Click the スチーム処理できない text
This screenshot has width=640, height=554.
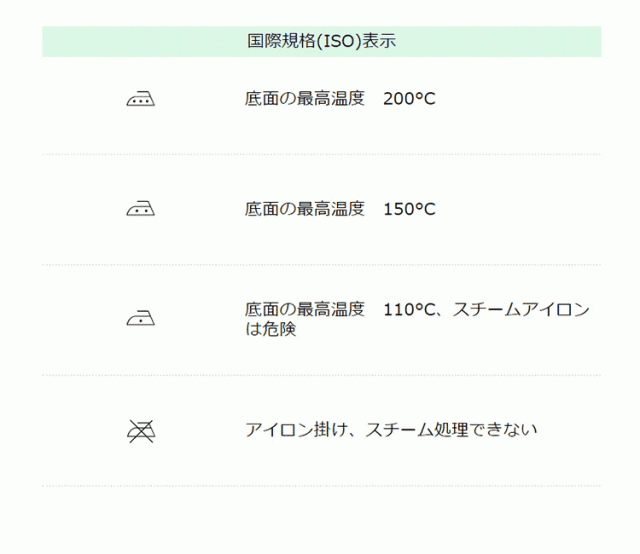451,430
